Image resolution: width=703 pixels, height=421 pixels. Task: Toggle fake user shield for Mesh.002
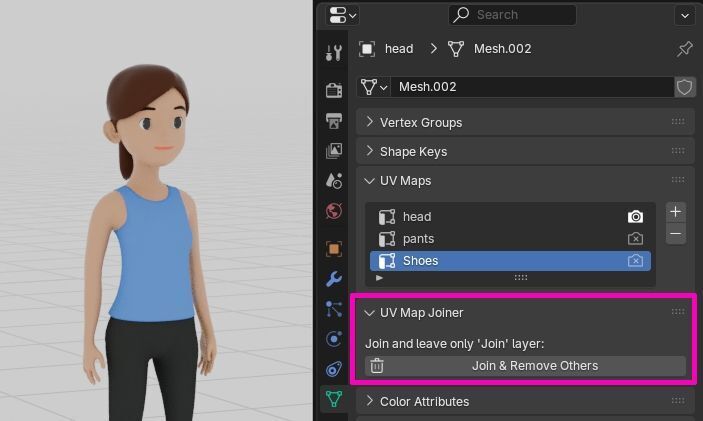coord(685,87)
